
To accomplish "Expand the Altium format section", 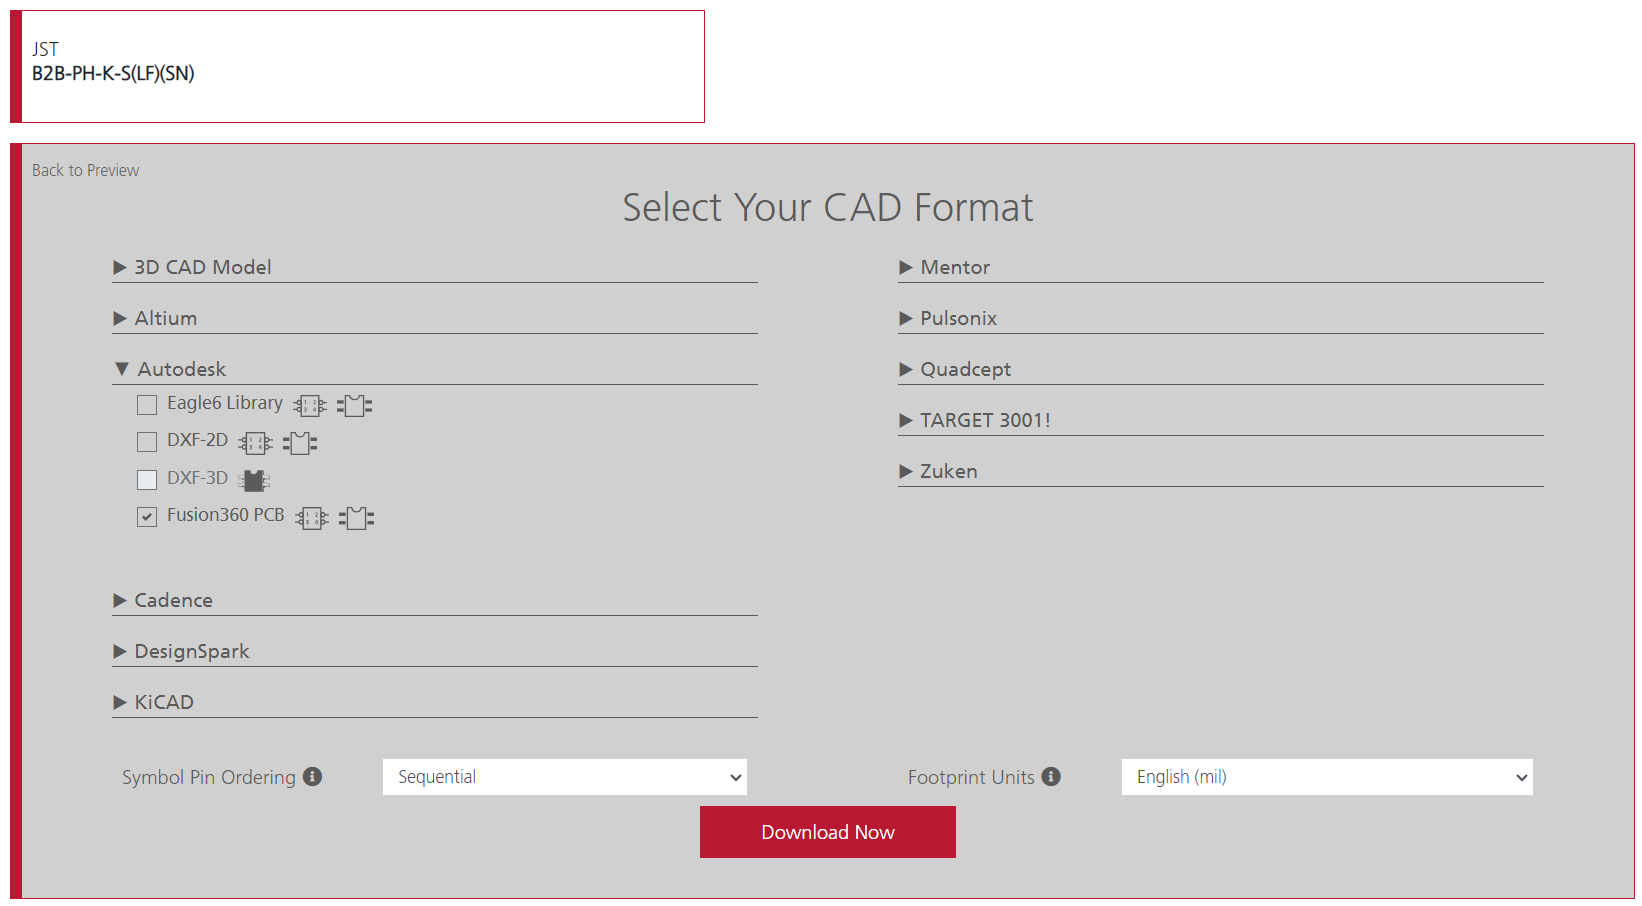I will tap(165, 318).
